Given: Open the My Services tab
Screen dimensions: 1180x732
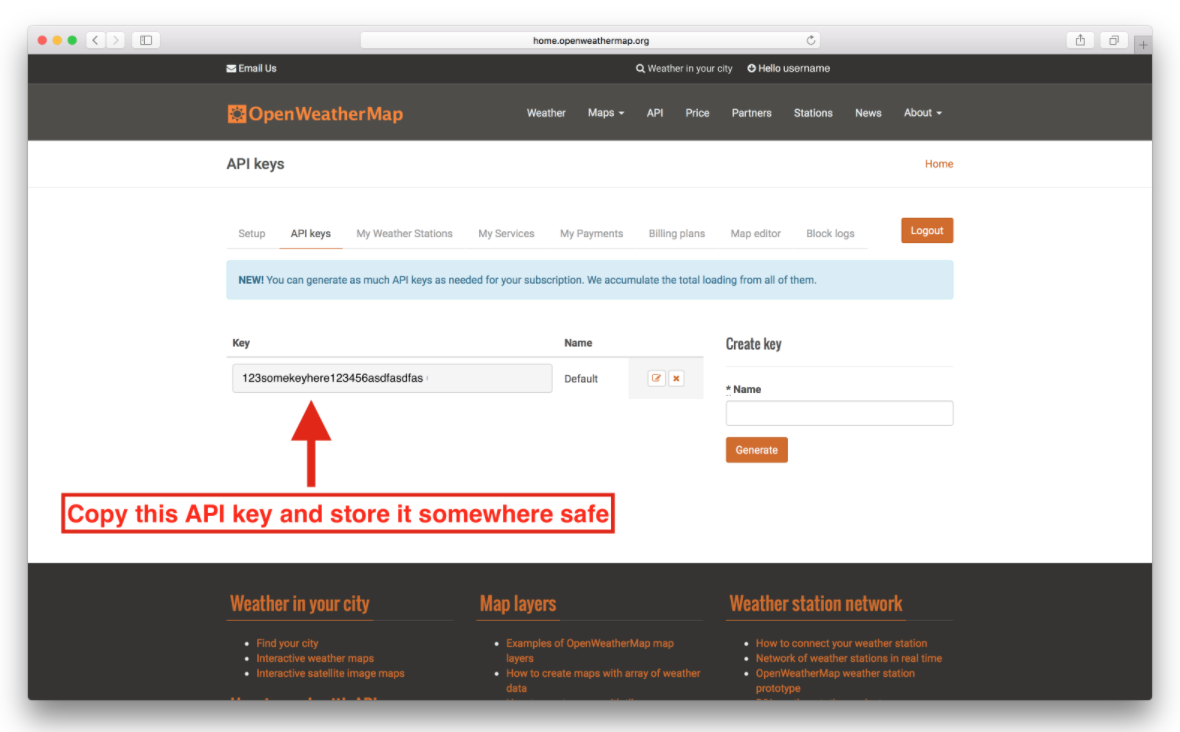Looking at the screenshot, I should [x=506, y=233].
